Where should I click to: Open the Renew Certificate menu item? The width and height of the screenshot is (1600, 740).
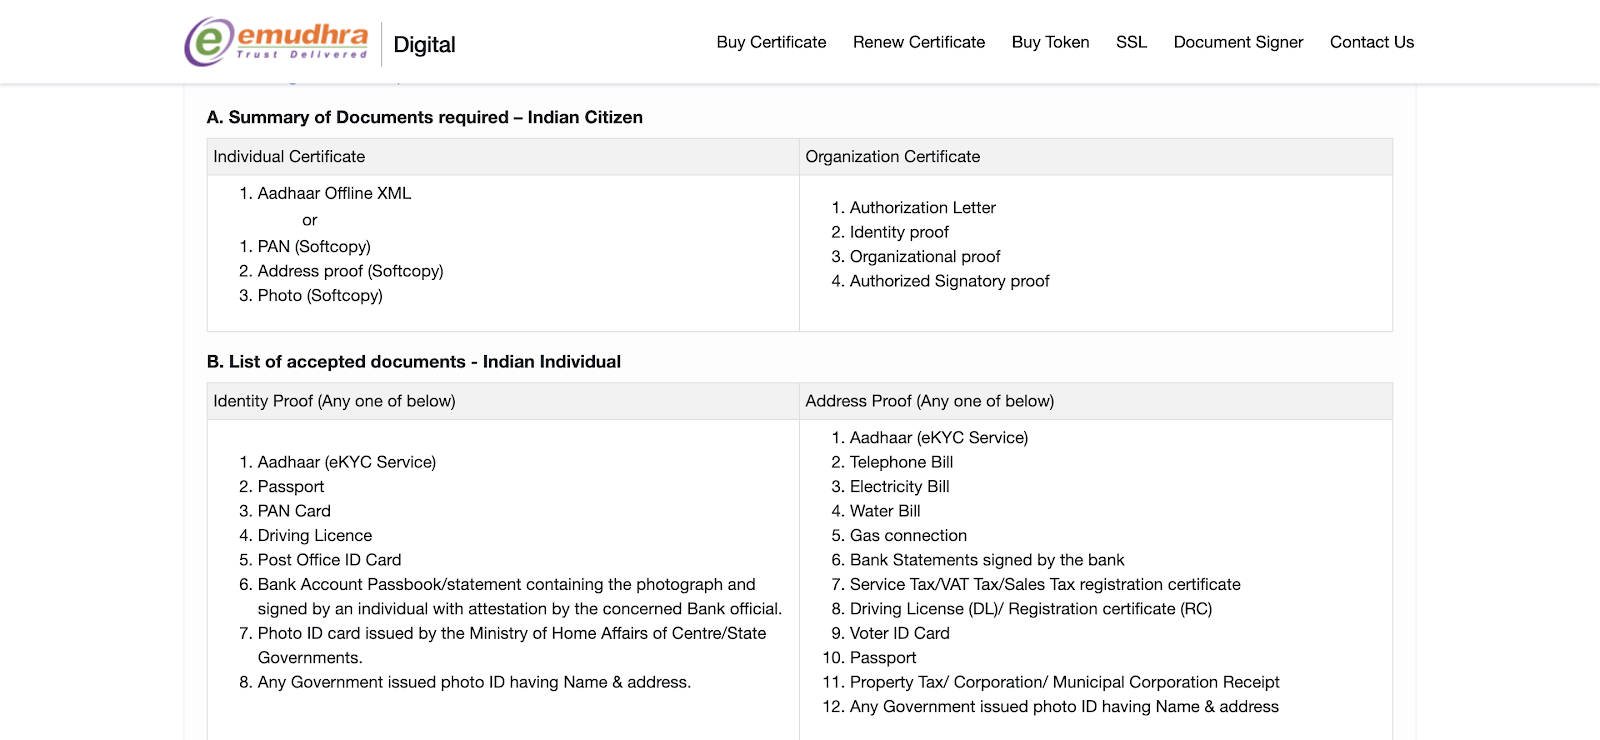click(919, 42)
